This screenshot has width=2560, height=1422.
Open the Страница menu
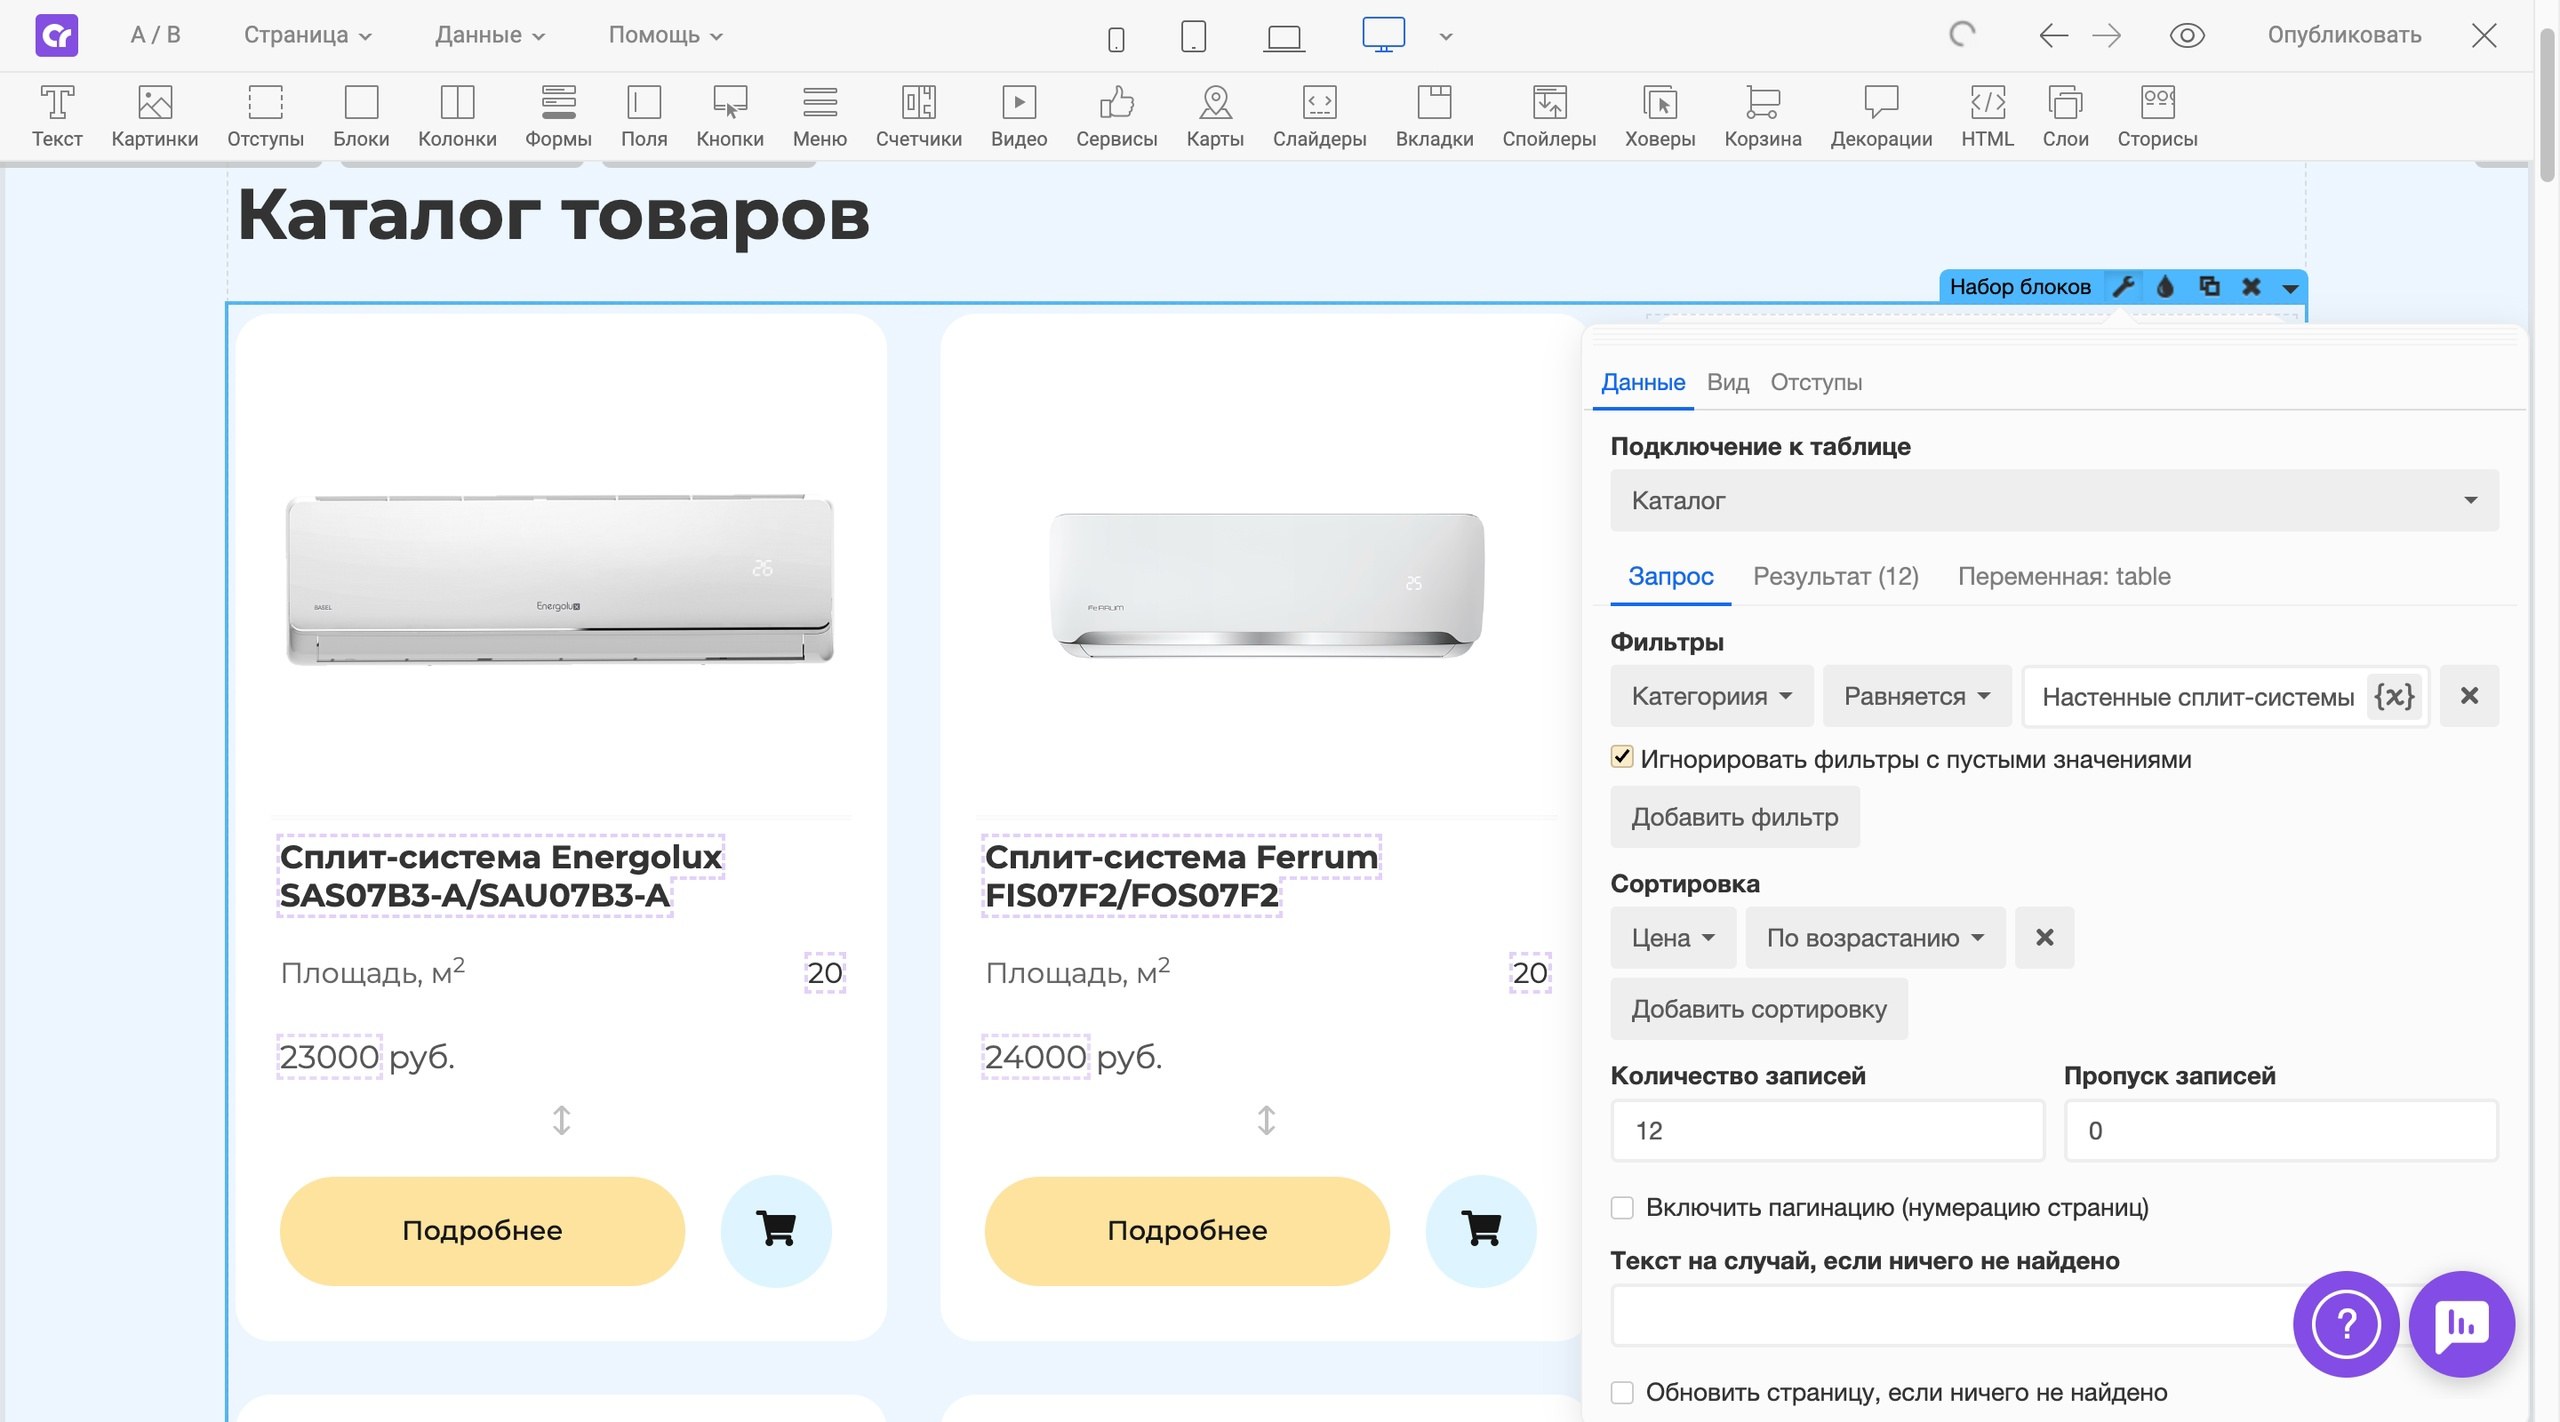coord(308,35)
